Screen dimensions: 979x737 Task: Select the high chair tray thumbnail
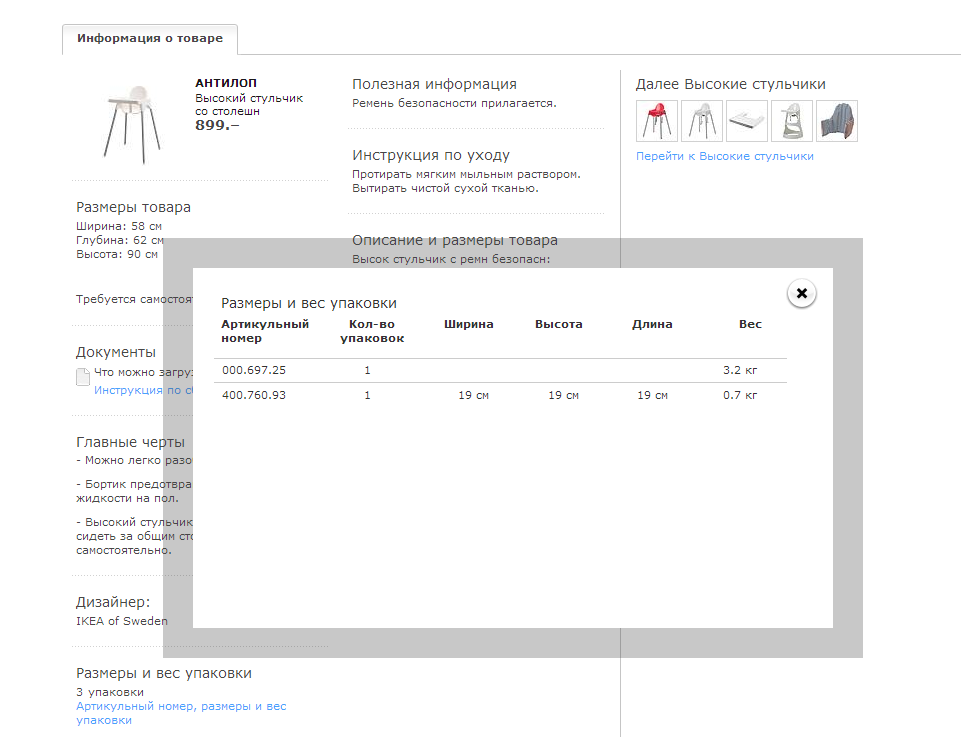pyautogui.click(x=747, y=121)
